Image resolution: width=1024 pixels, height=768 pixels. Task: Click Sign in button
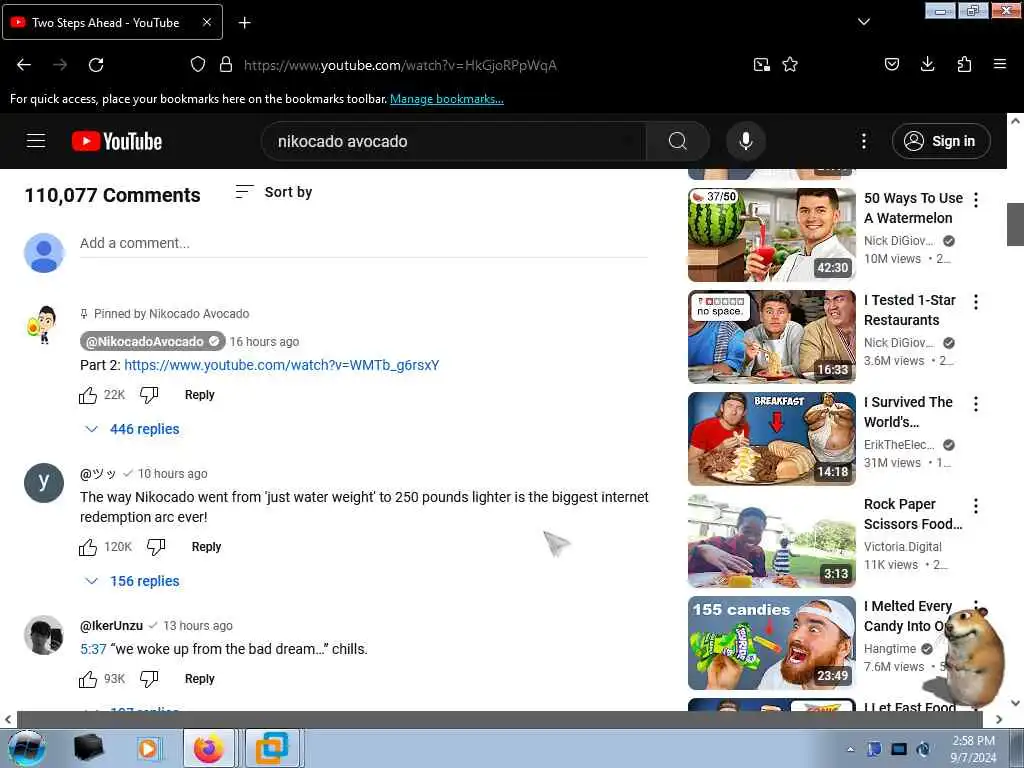941,141
